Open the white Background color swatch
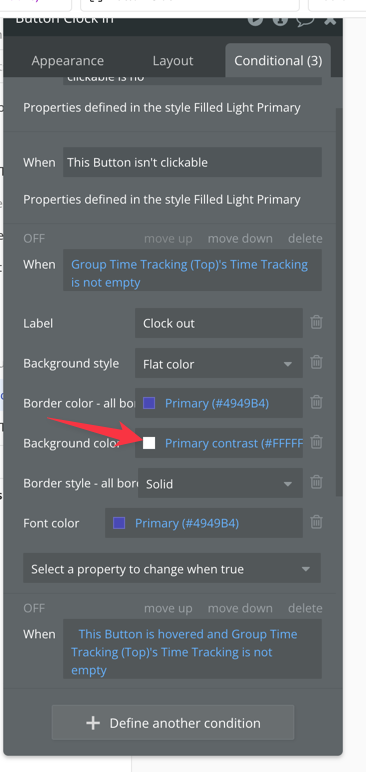Viewport: 366px width, 772px height. coord(149,443)
